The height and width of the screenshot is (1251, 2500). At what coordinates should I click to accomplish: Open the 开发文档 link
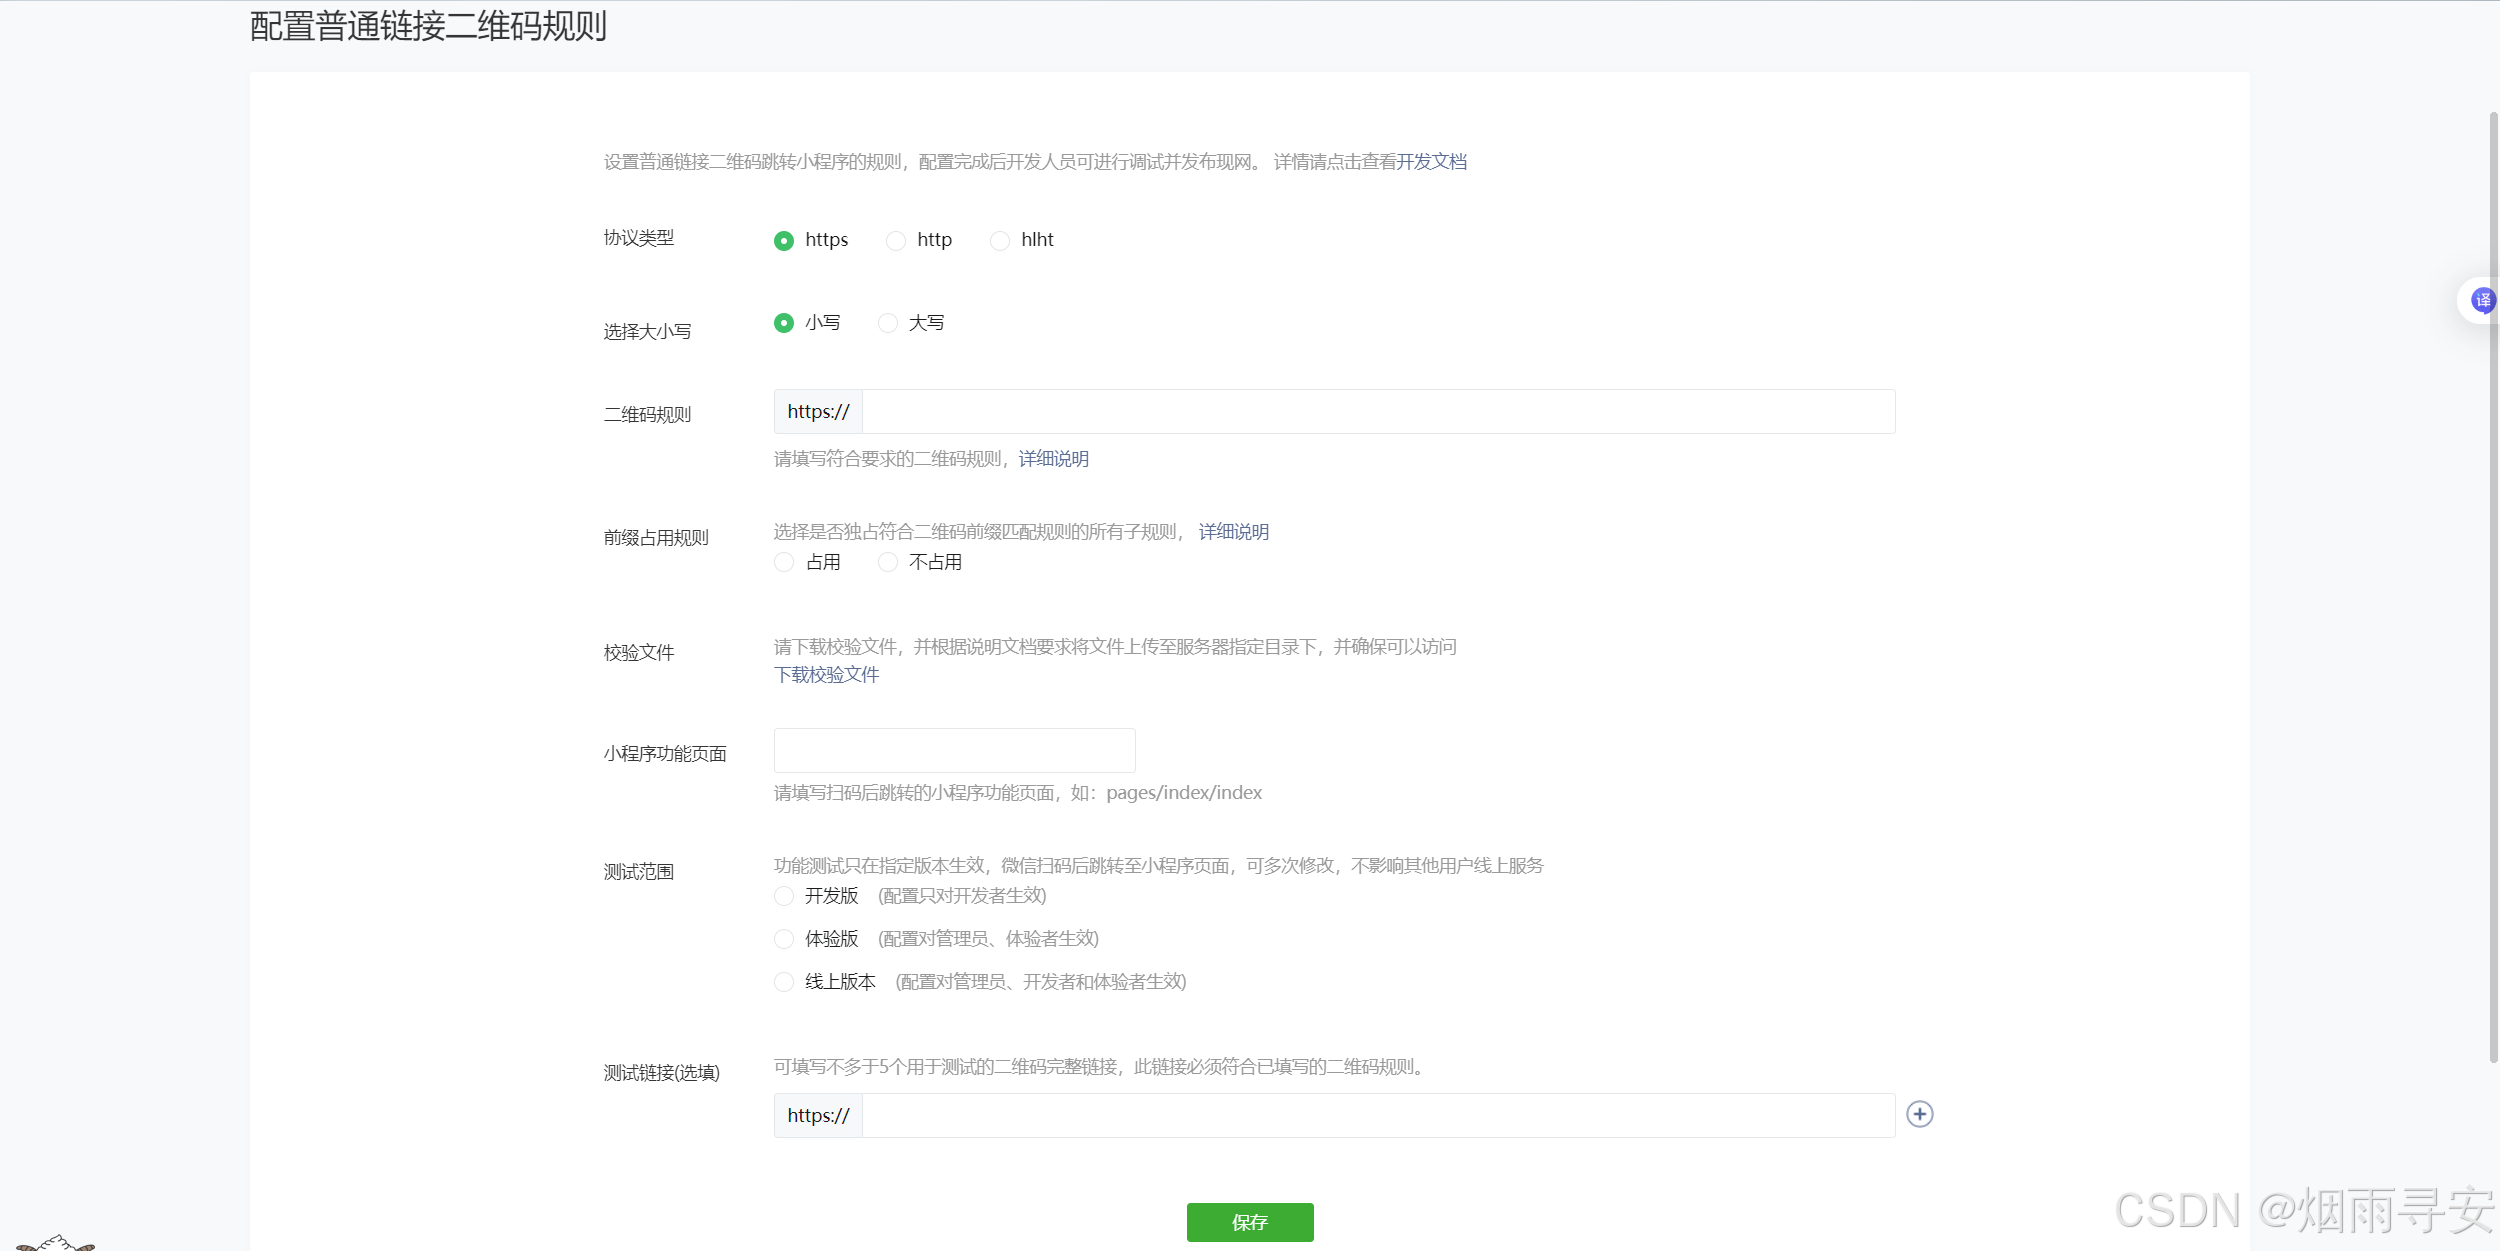1431,162
